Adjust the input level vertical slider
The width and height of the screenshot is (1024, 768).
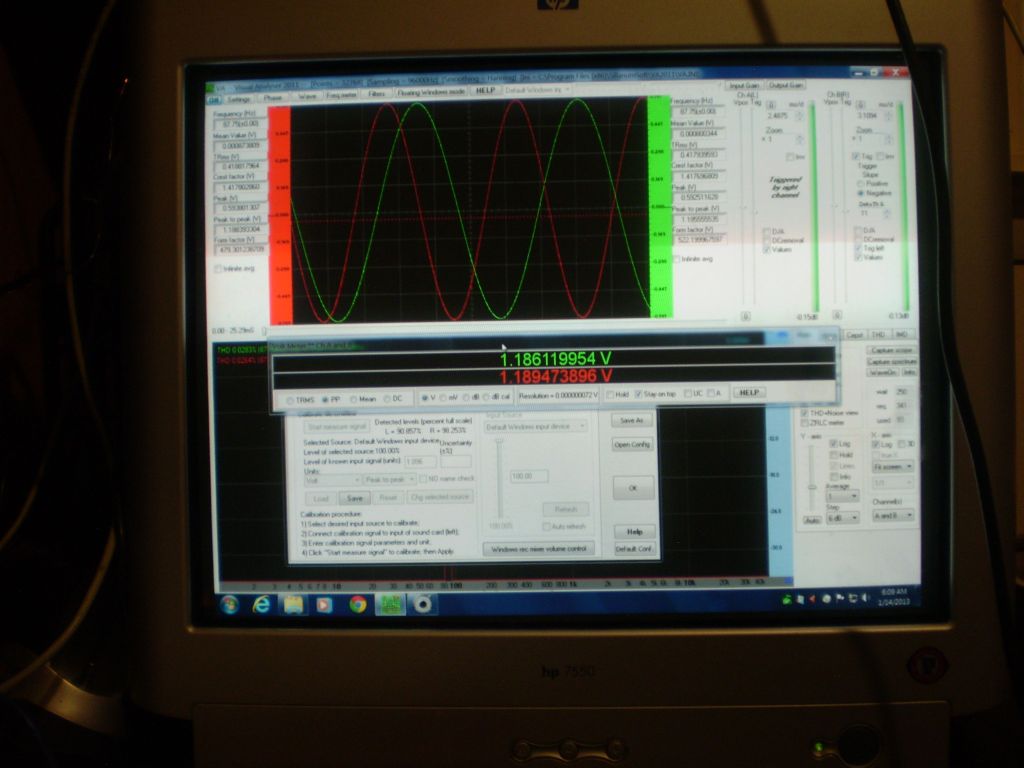tap(501, 480)
